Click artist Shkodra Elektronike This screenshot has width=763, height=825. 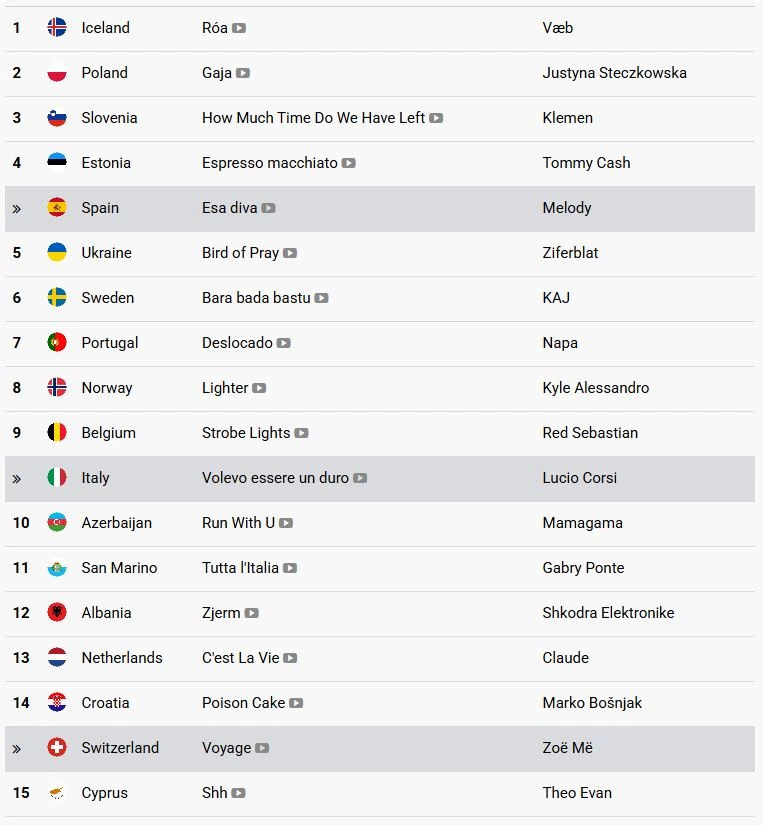608,613
